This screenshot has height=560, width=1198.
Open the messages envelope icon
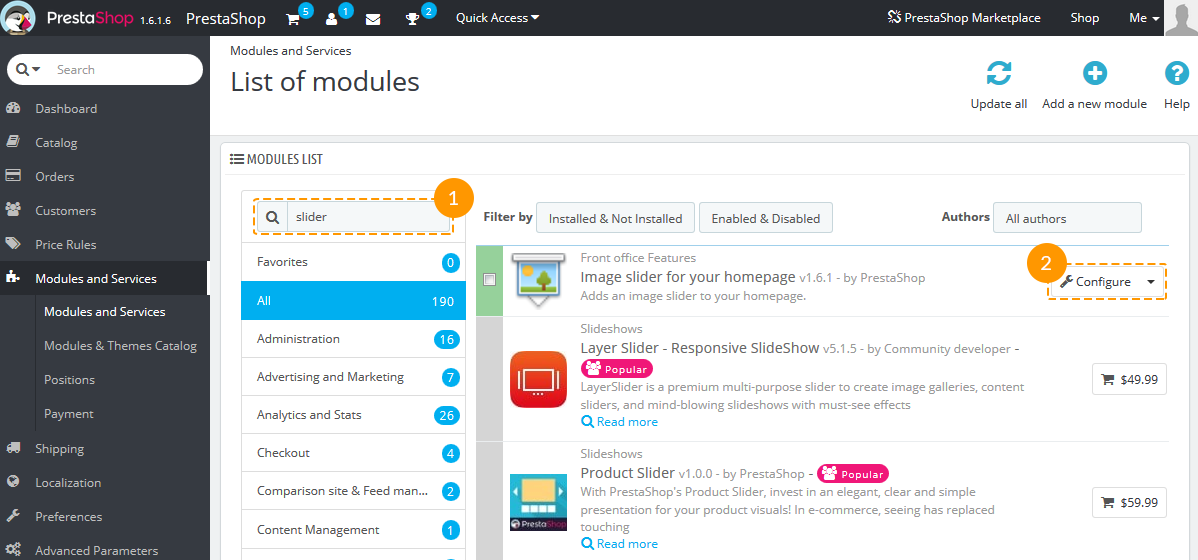[x=373, y=20]
